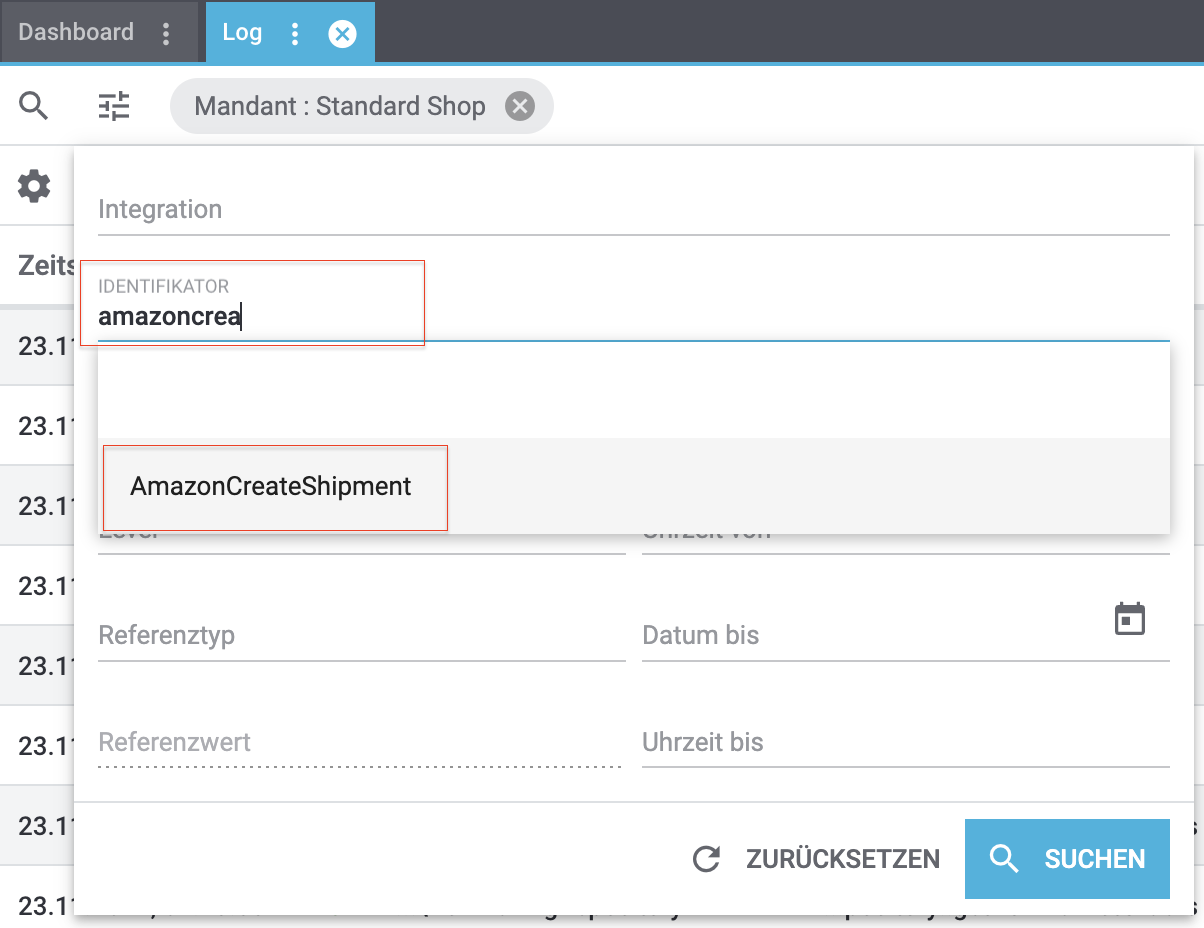The height and width of the screenshot is (928, 1204).
Task: Toggle the filter sliders icon
Action: 114,106
